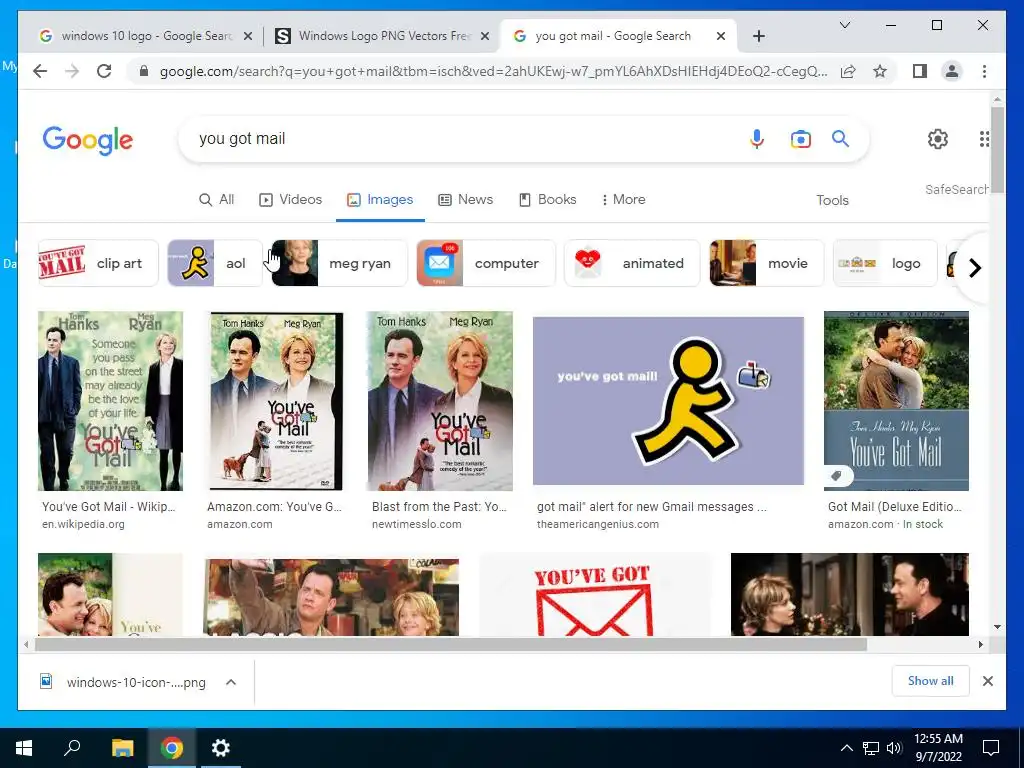The image size is (1024, 768).
Task: Expand options for downloaded windows-10-icon file
Action: (x=231, y=682)
